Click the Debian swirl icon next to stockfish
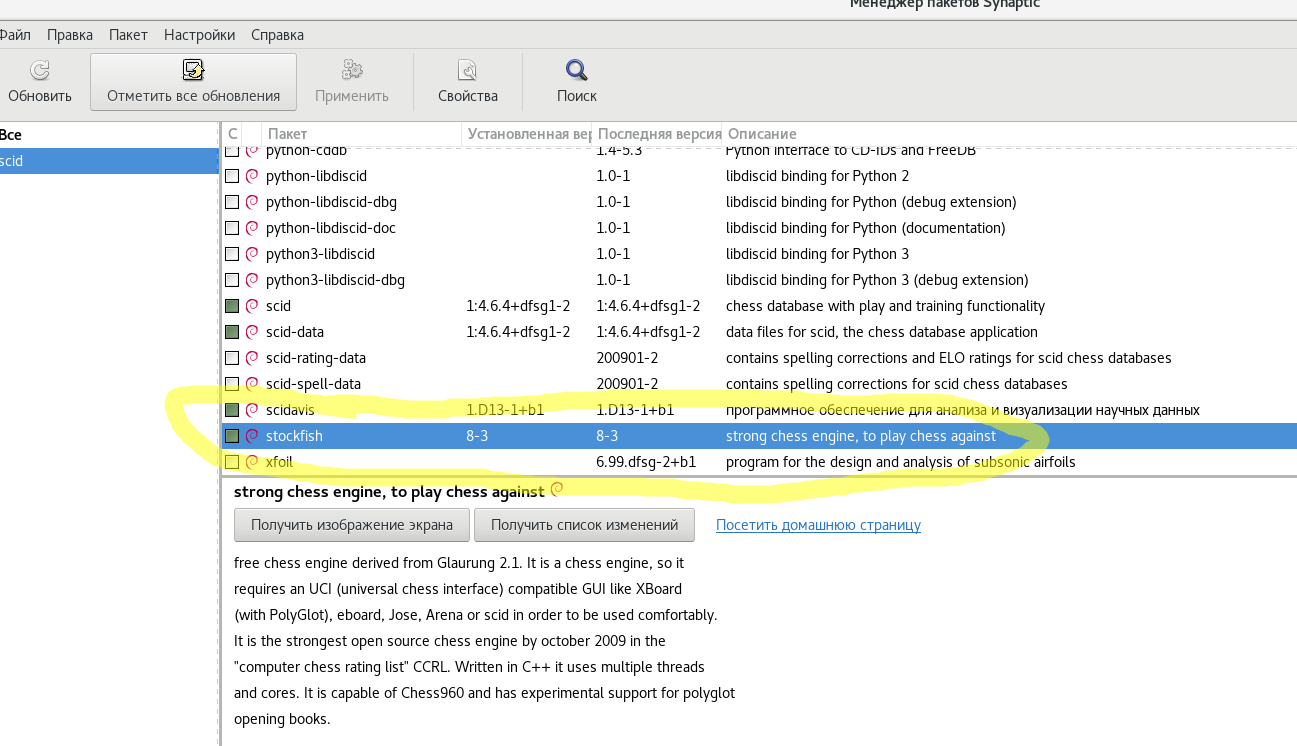The image size is (1297, 746). coord(252,436)
